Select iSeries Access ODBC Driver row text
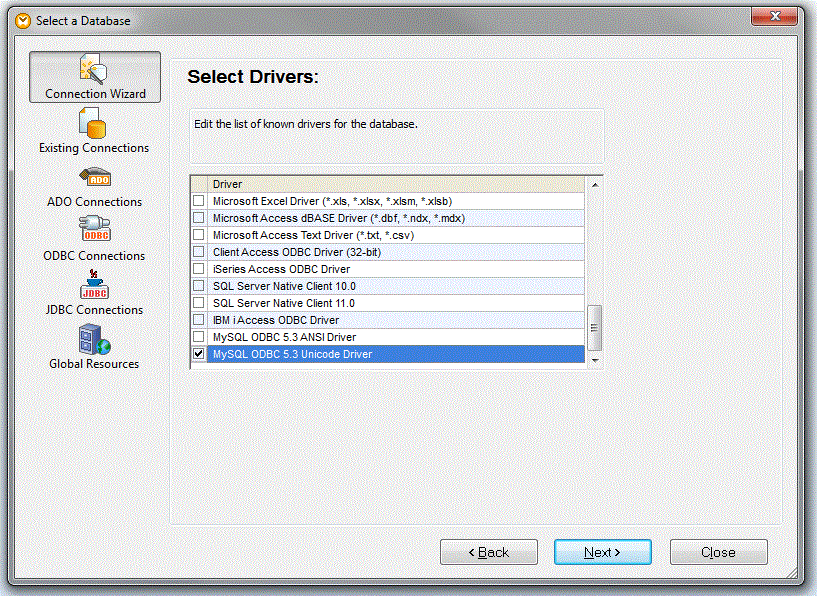The width and height of the screenshot is (817, 596). point(281,269)
